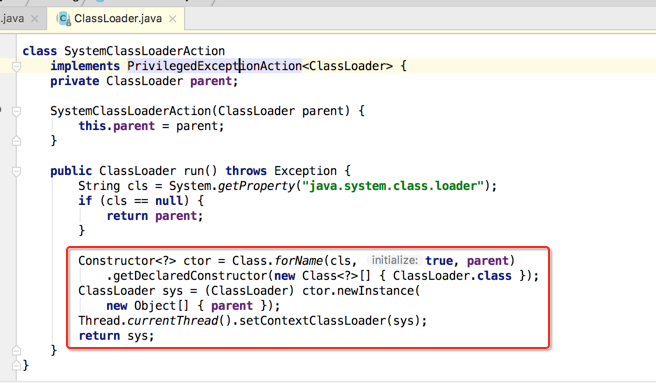Click the fold end marker at final closing brace

click(x=16, y=365)
